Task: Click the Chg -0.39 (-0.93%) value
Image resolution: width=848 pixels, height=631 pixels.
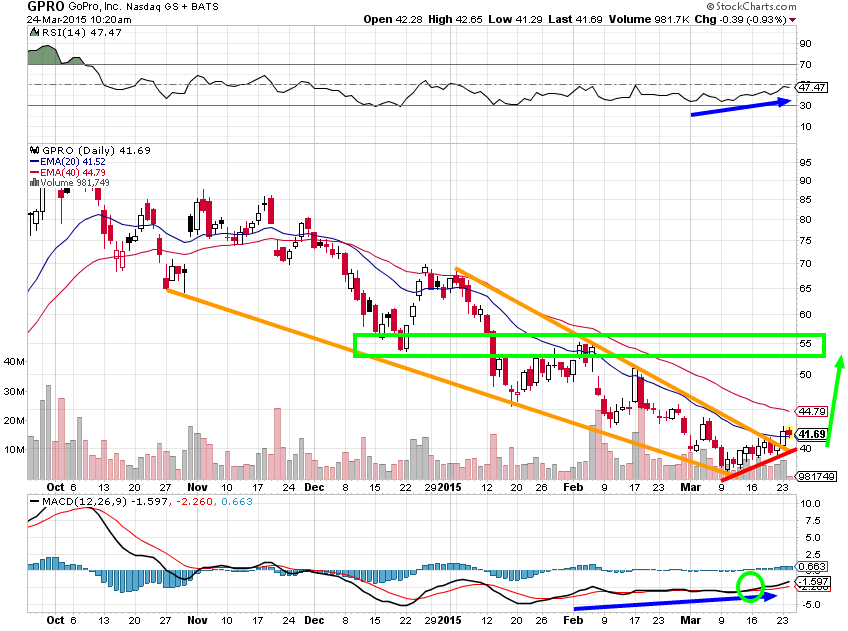Action: pyautogui.click(x=740, y=19)
